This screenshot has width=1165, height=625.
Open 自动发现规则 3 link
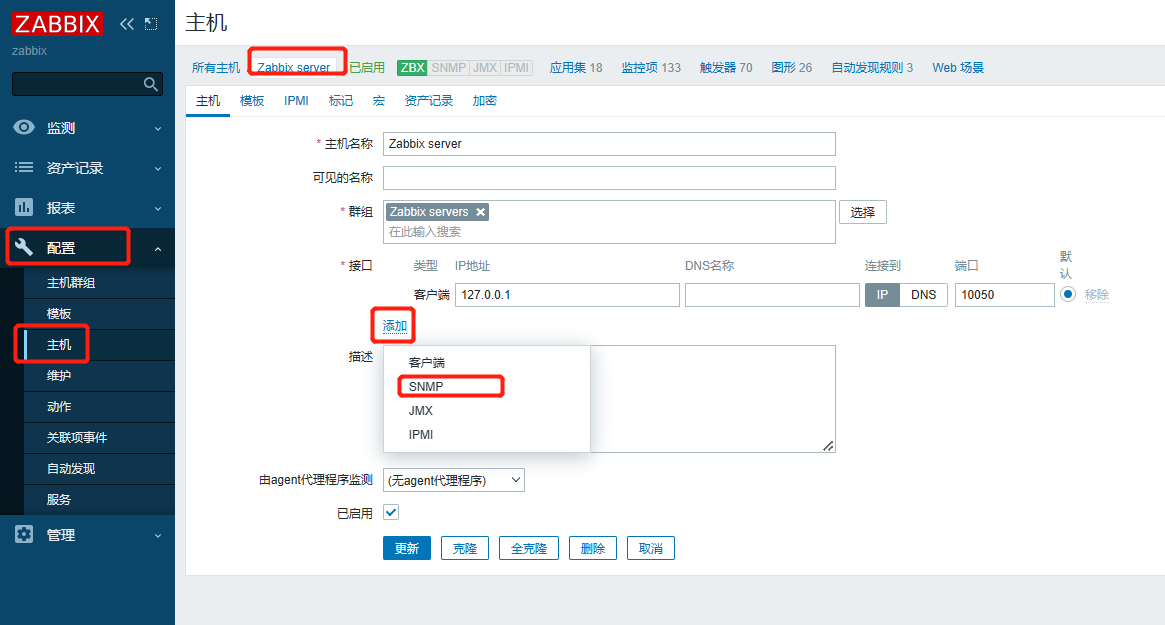872,68
